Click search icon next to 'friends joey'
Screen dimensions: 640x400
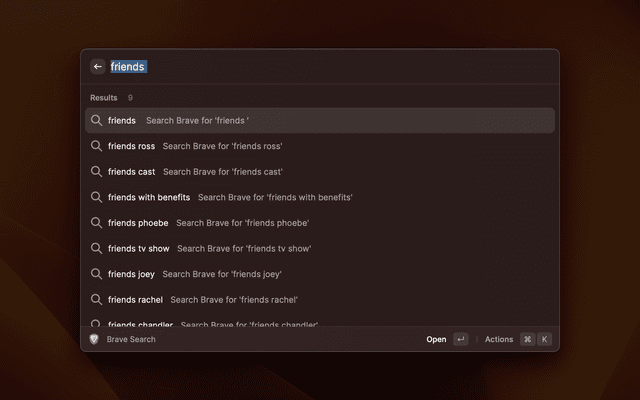[97, 274]
